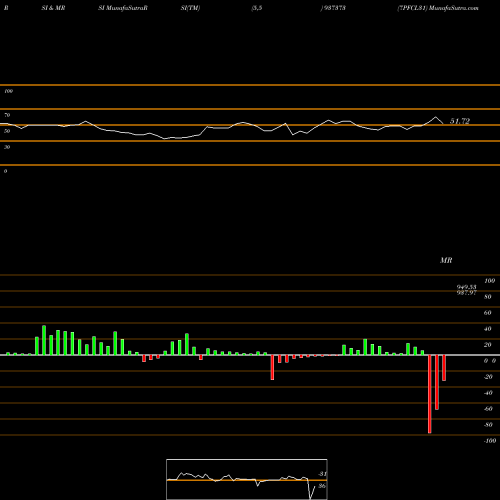
Task: Click the '(5,5' header parameter text
Action: [x=257, y=8]
